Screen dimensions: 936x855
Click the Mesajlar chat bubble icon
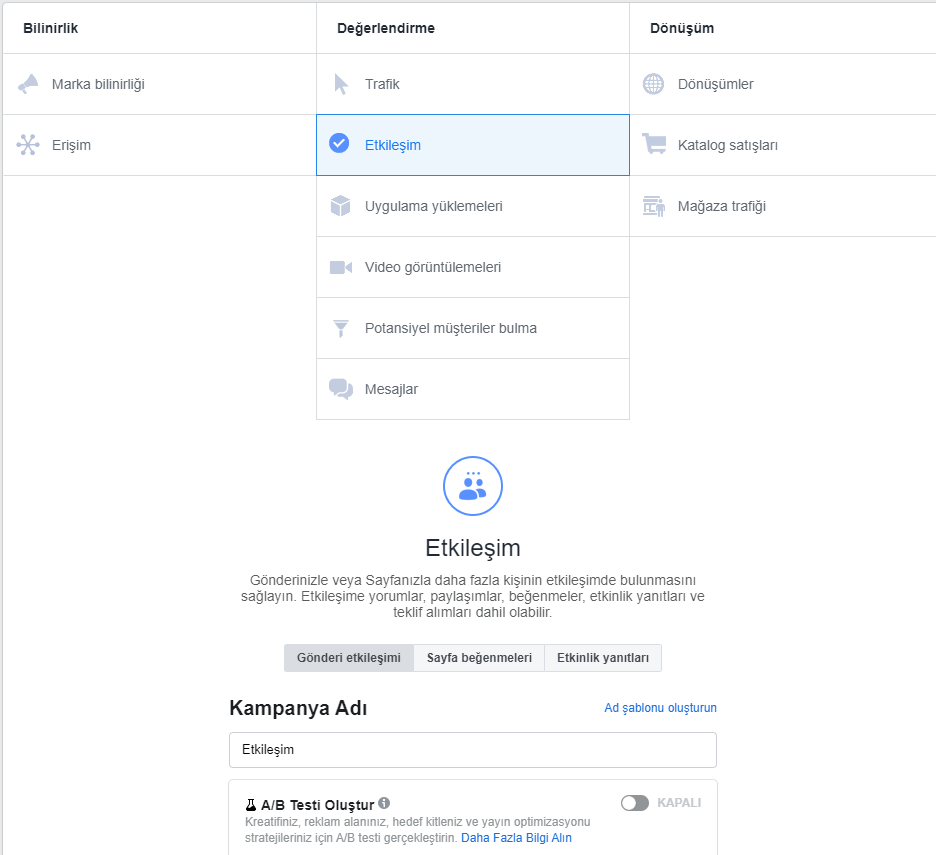[341, 389]
